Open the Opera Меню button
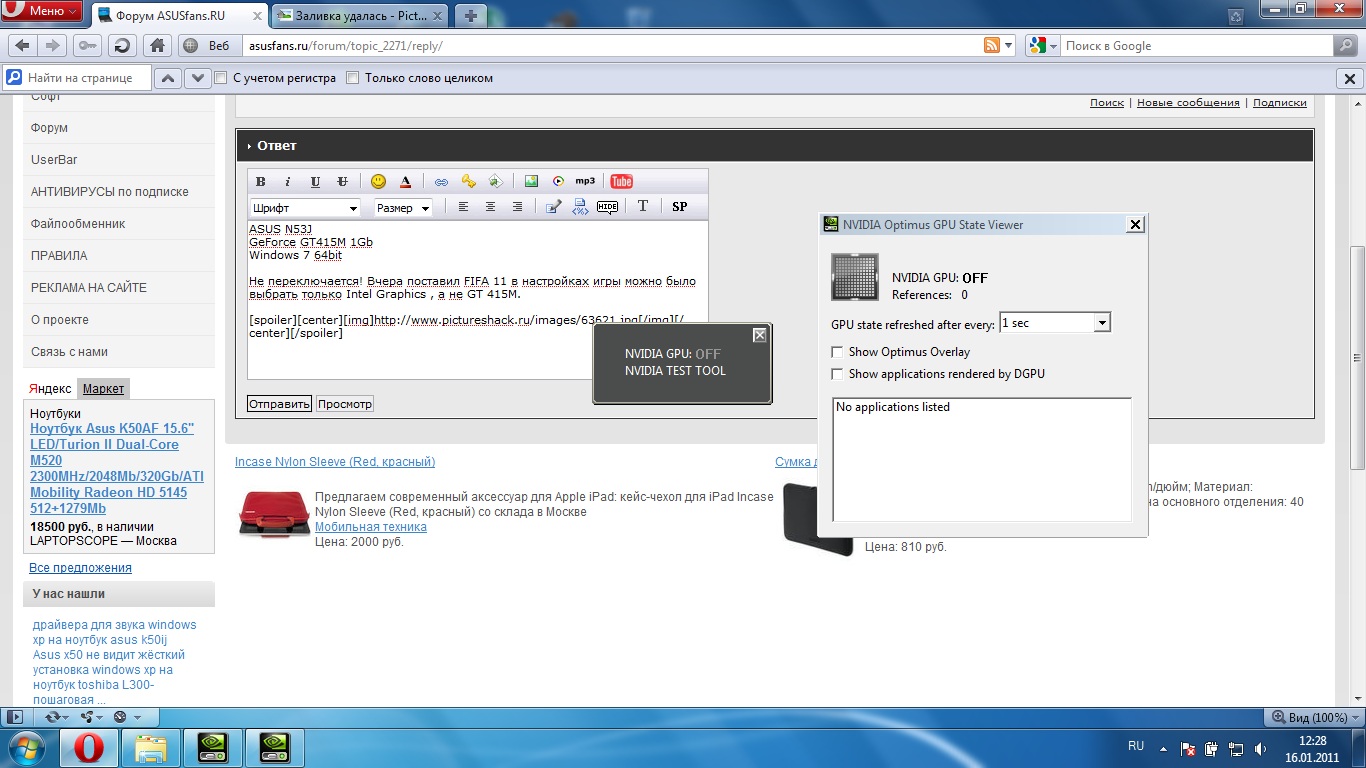This screenshot has height=768, width=1366. (x=43, y=11)
